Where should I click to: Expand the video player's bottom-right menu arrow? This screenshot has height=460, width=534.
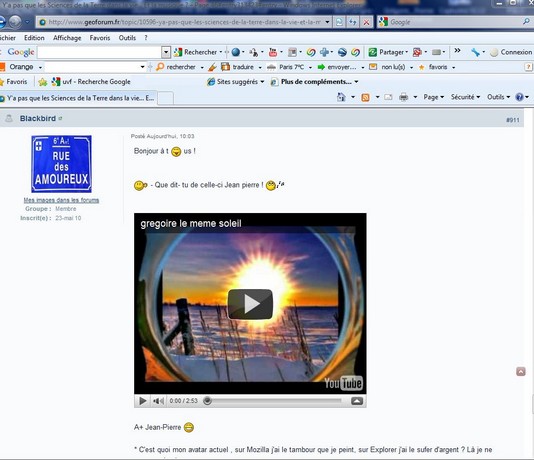coord(357,401)
